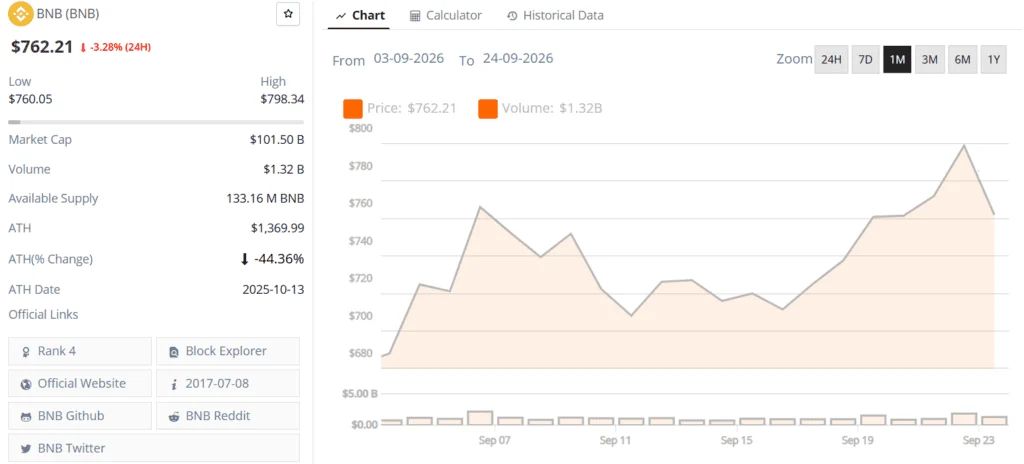Click the Calculator tab icon
Viewport: 1024px width, 464px height.
pyautogui.click(x=415, y=16)
